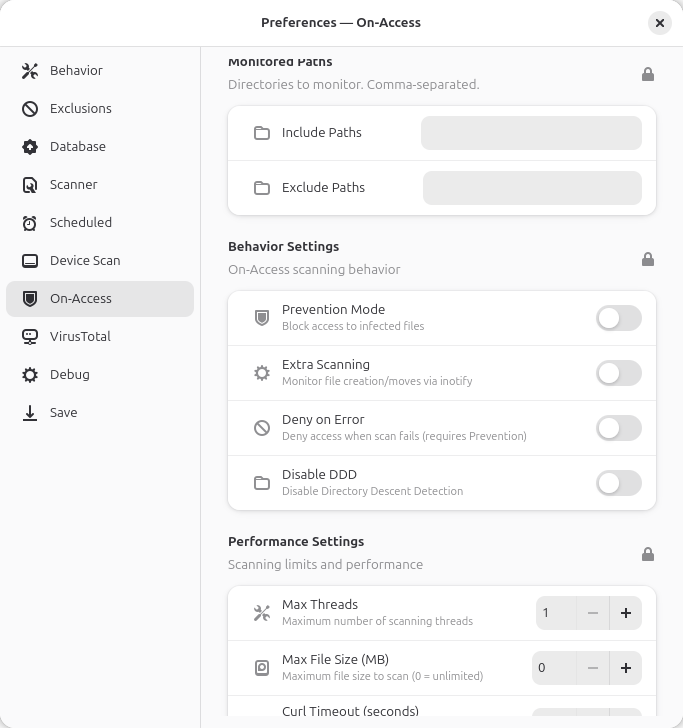Decrease Max Threads with the minus button
The height and width of the screenshot is (728, 683).
click(592, 613)
